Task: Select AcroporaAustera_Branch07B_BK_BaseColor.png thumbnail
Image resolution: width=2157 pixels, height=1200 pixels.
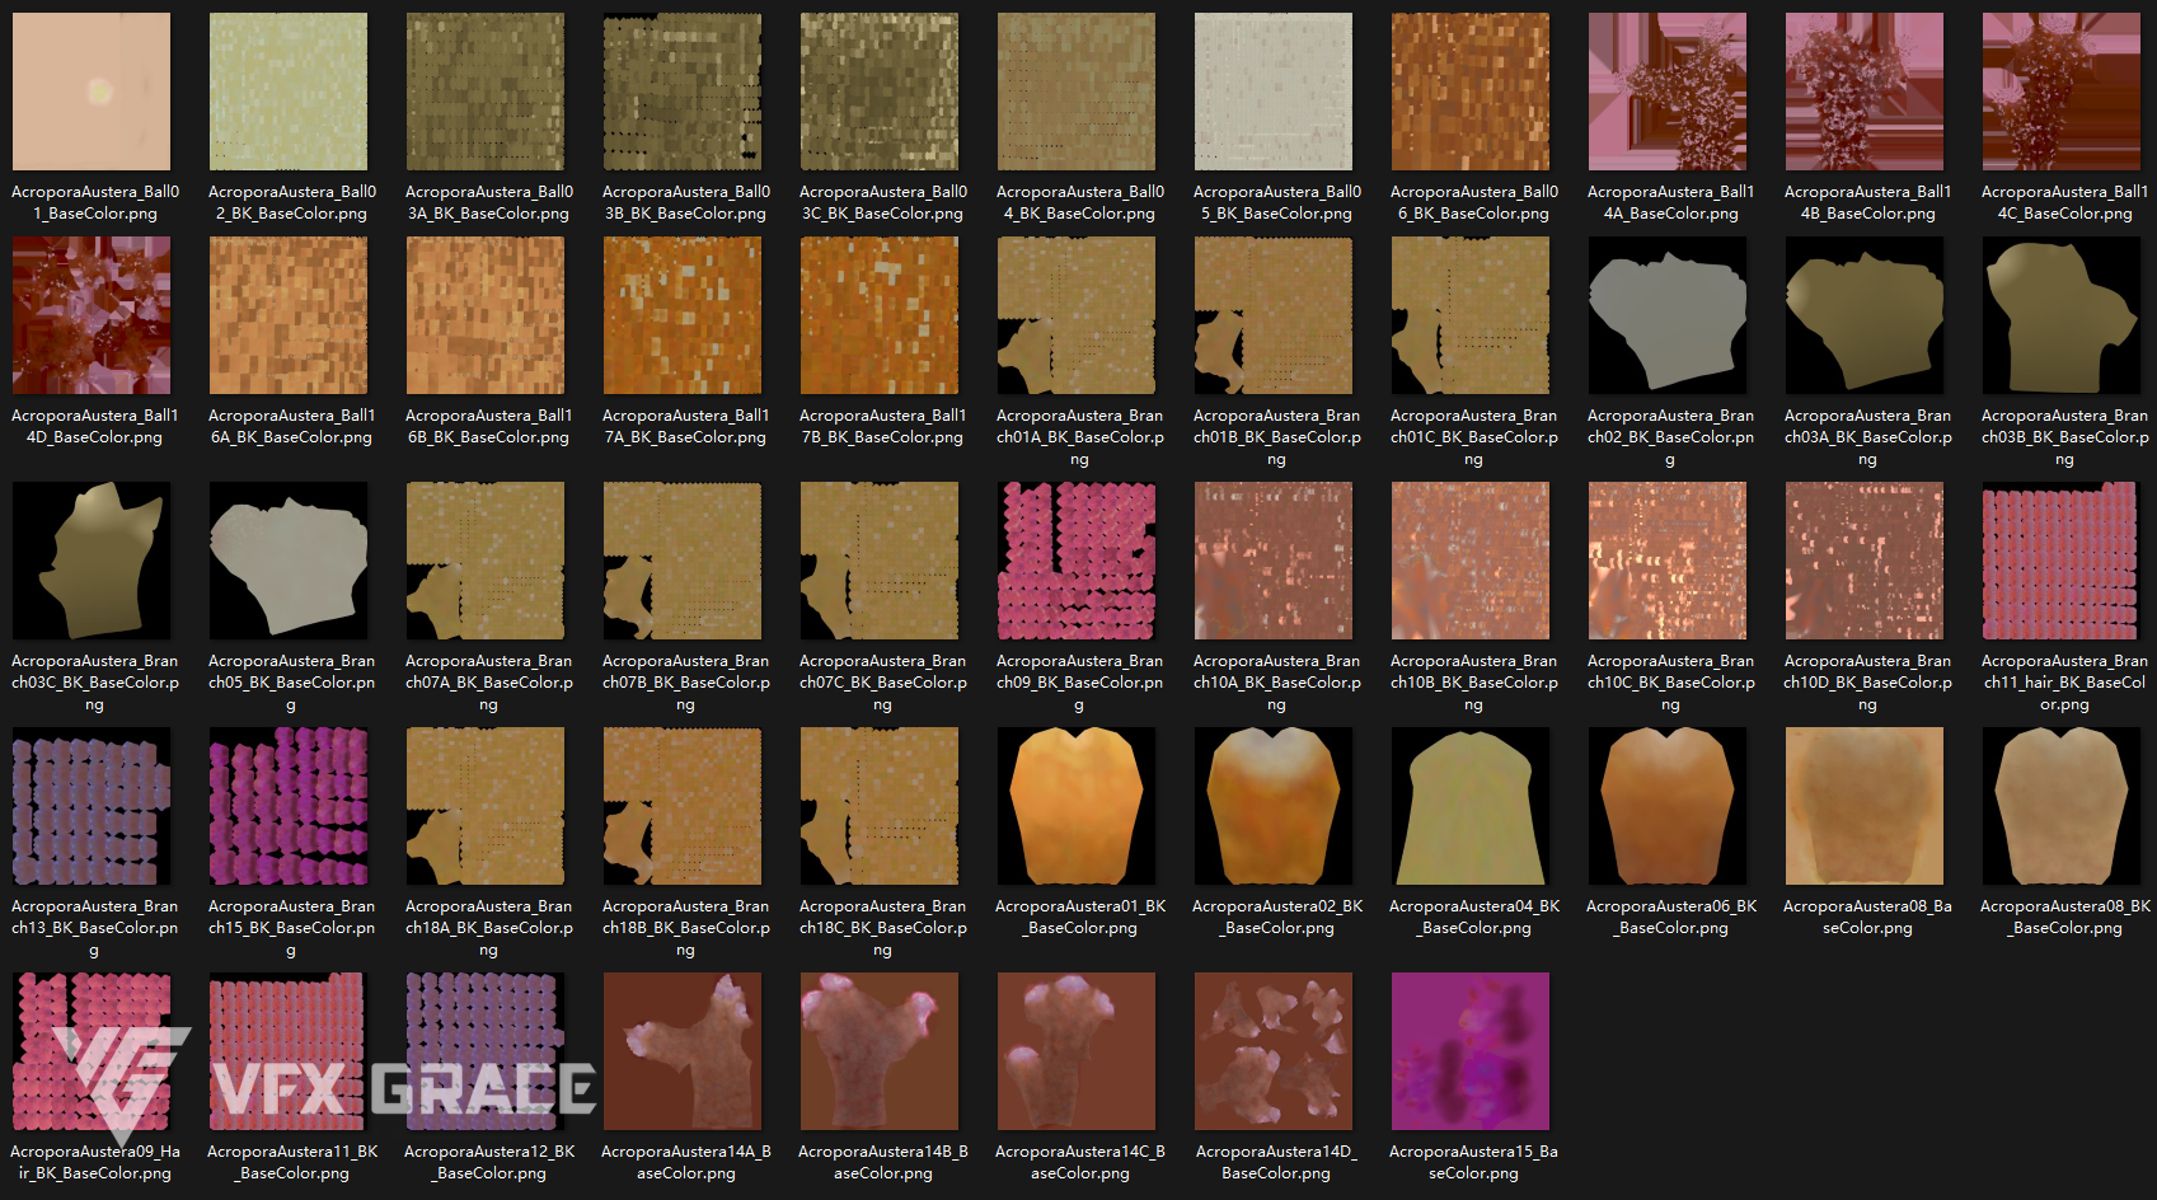Action: (682, 560)
